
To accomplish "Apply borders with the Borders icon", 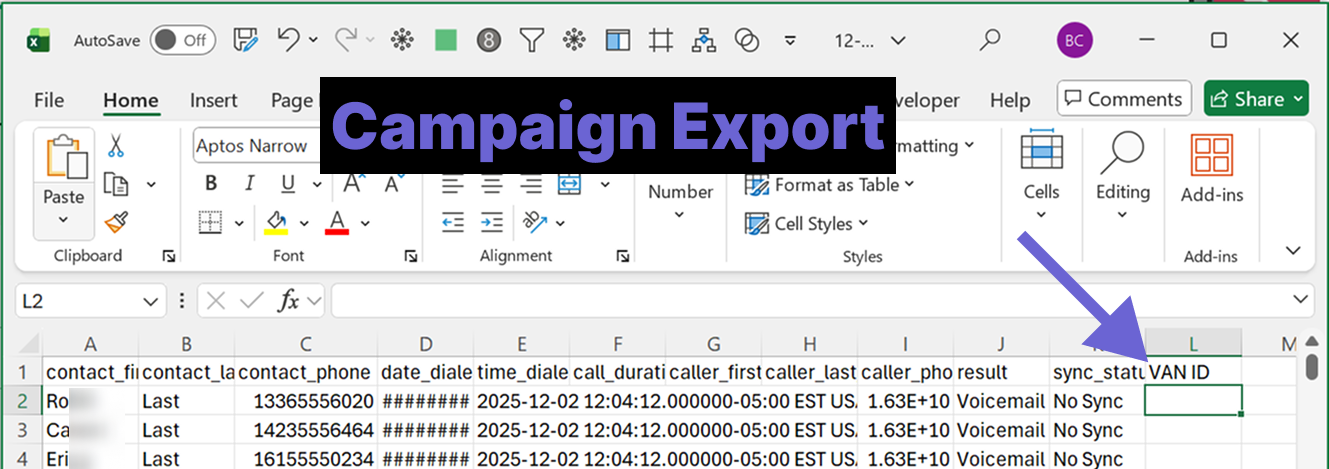I will click(211, 221).
